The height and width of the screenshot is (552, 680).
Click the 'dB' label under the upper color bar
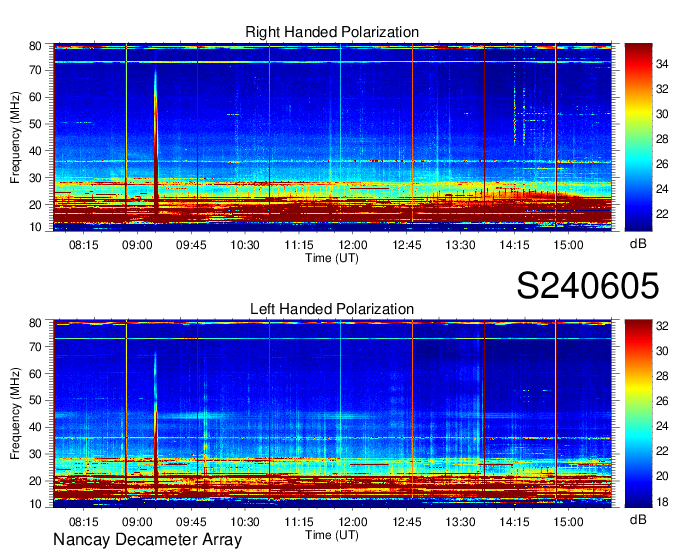point(638,244)
